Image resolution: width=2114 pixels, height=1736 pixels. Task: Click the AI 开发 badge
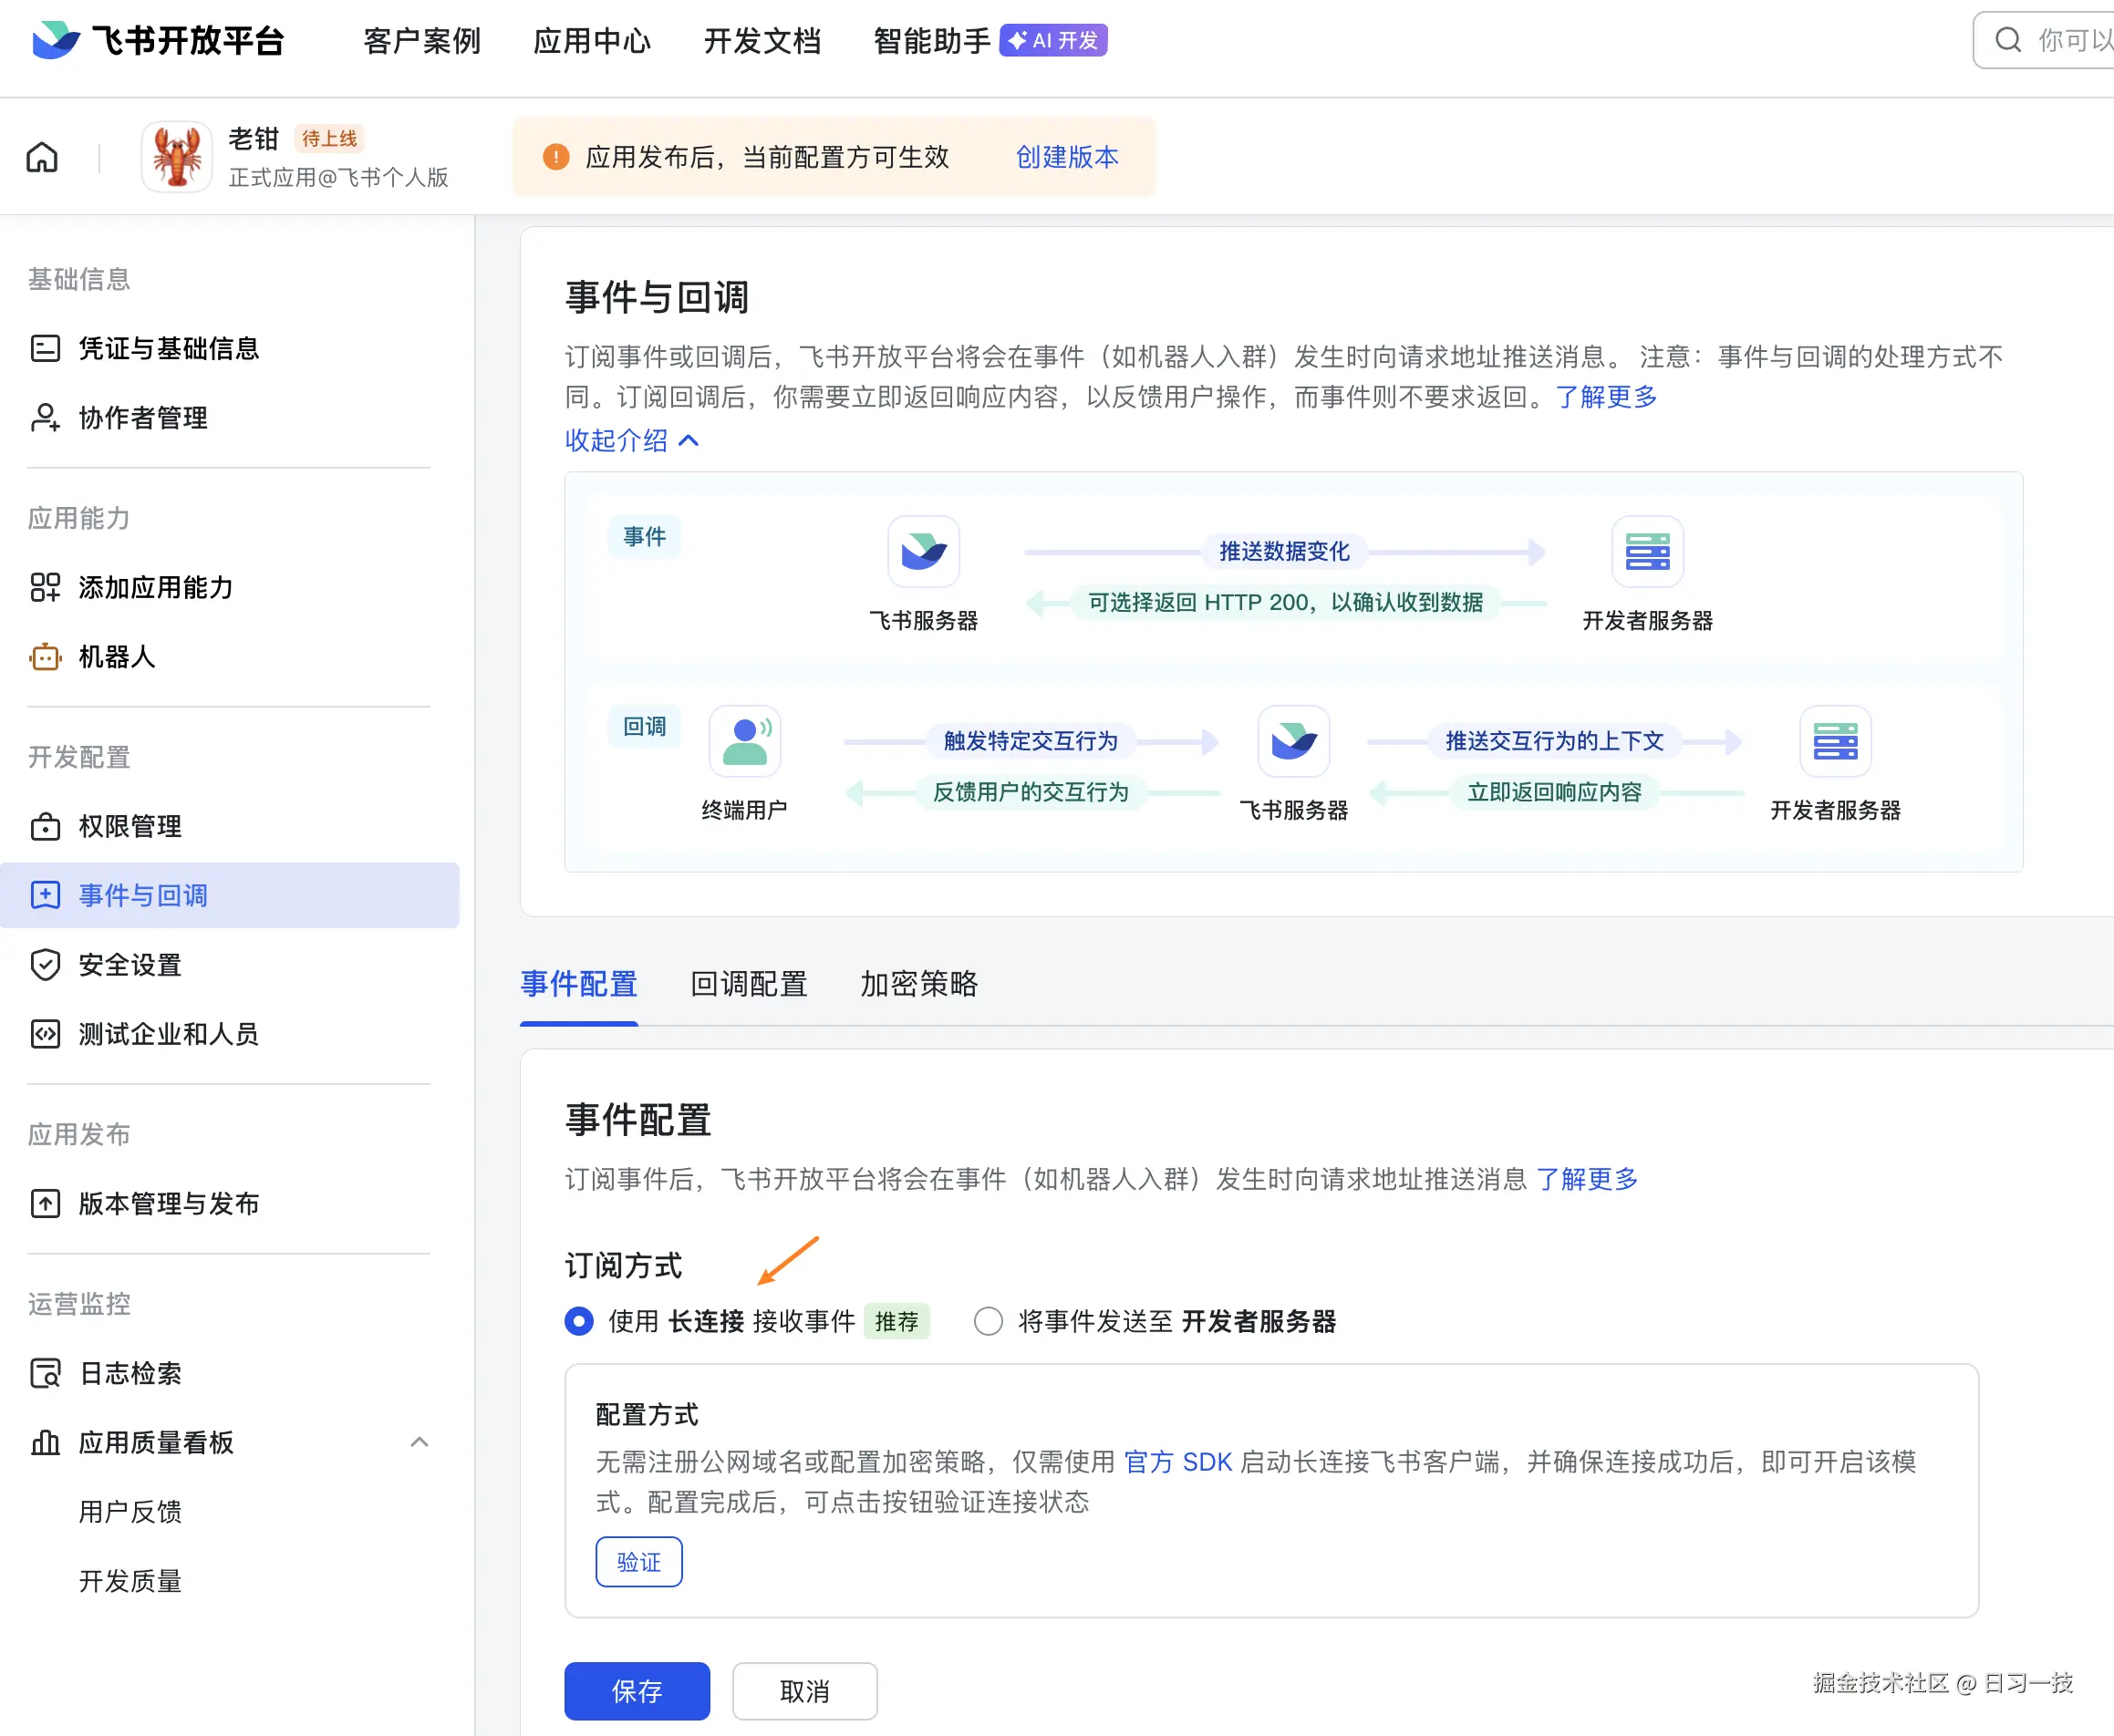pos(1053,40)
